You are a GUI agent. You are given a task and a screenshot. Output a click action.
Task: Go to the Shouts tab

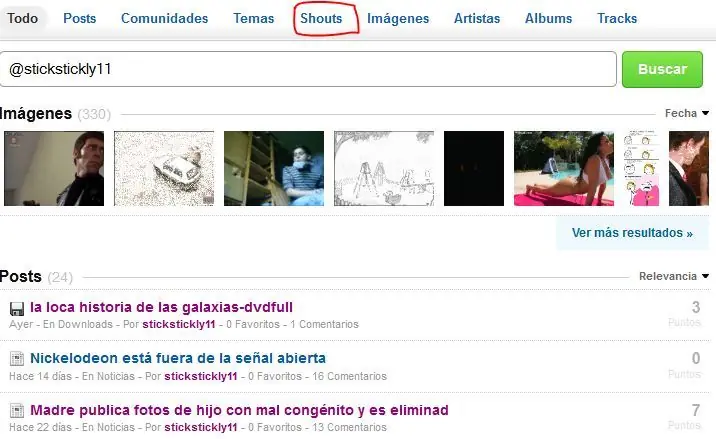[x=321, y=18]
